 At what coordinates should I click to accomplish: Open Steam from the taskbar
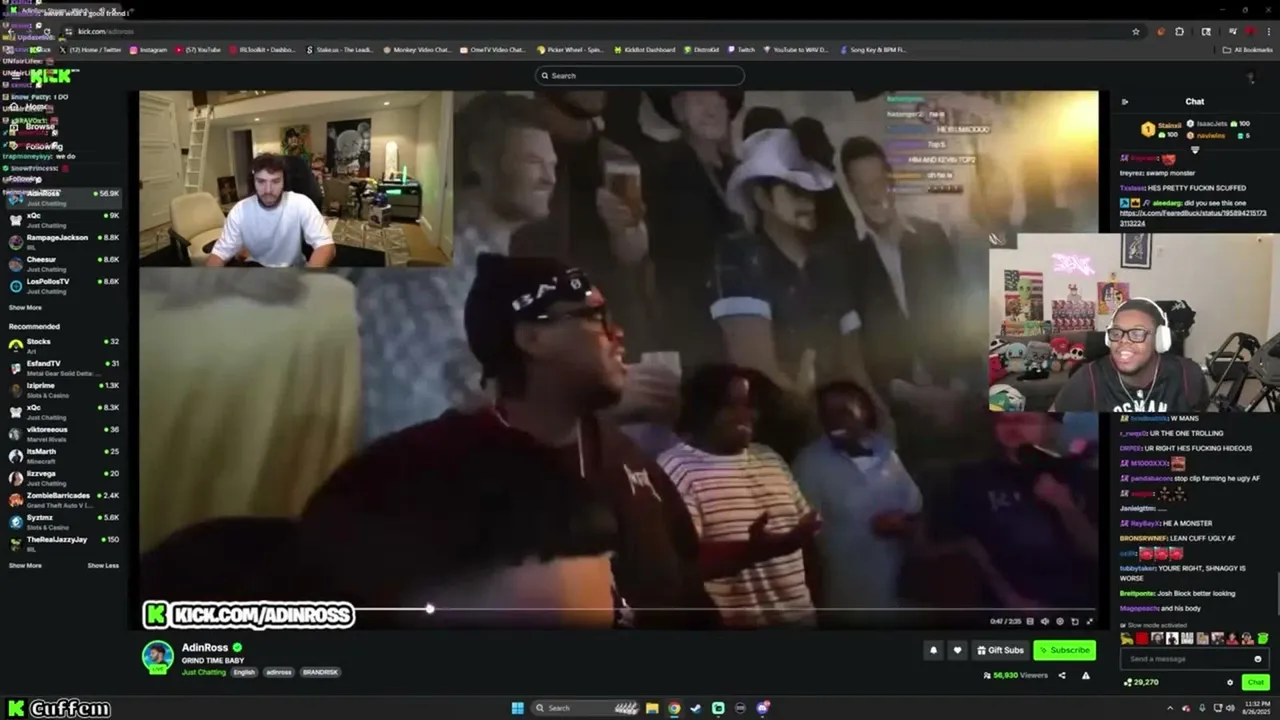[696, 708]
